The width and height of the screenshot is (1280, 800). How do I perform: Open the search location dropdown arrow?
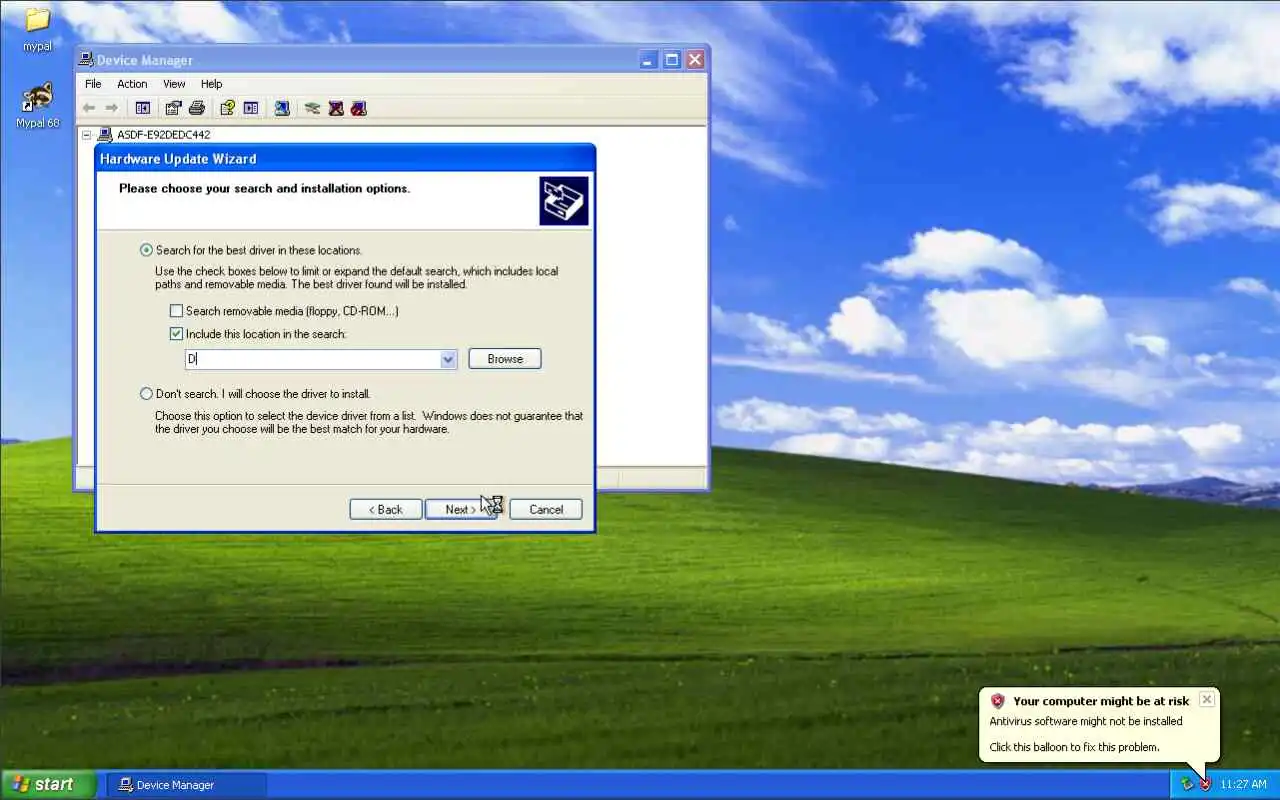pos(448,359)
